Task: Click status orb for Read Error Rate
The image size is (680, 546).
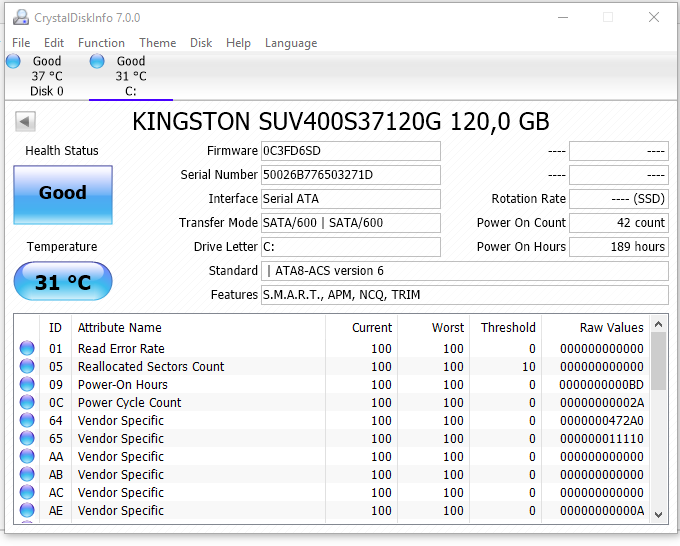Action: click(x=27, y=348)
